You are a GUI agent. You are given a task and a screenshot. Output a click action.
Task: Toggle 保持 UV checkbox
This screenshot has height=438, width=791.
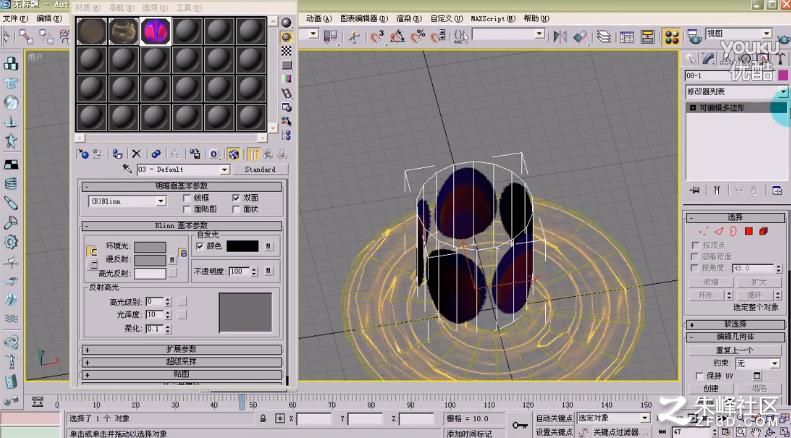click(700, 376)
